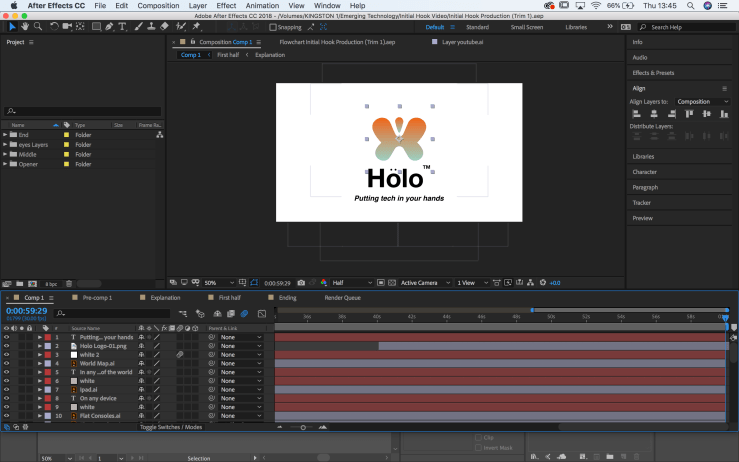Open the Animation menu
Image resolution: width=739 pixels, height=462 pixels.
262,6
